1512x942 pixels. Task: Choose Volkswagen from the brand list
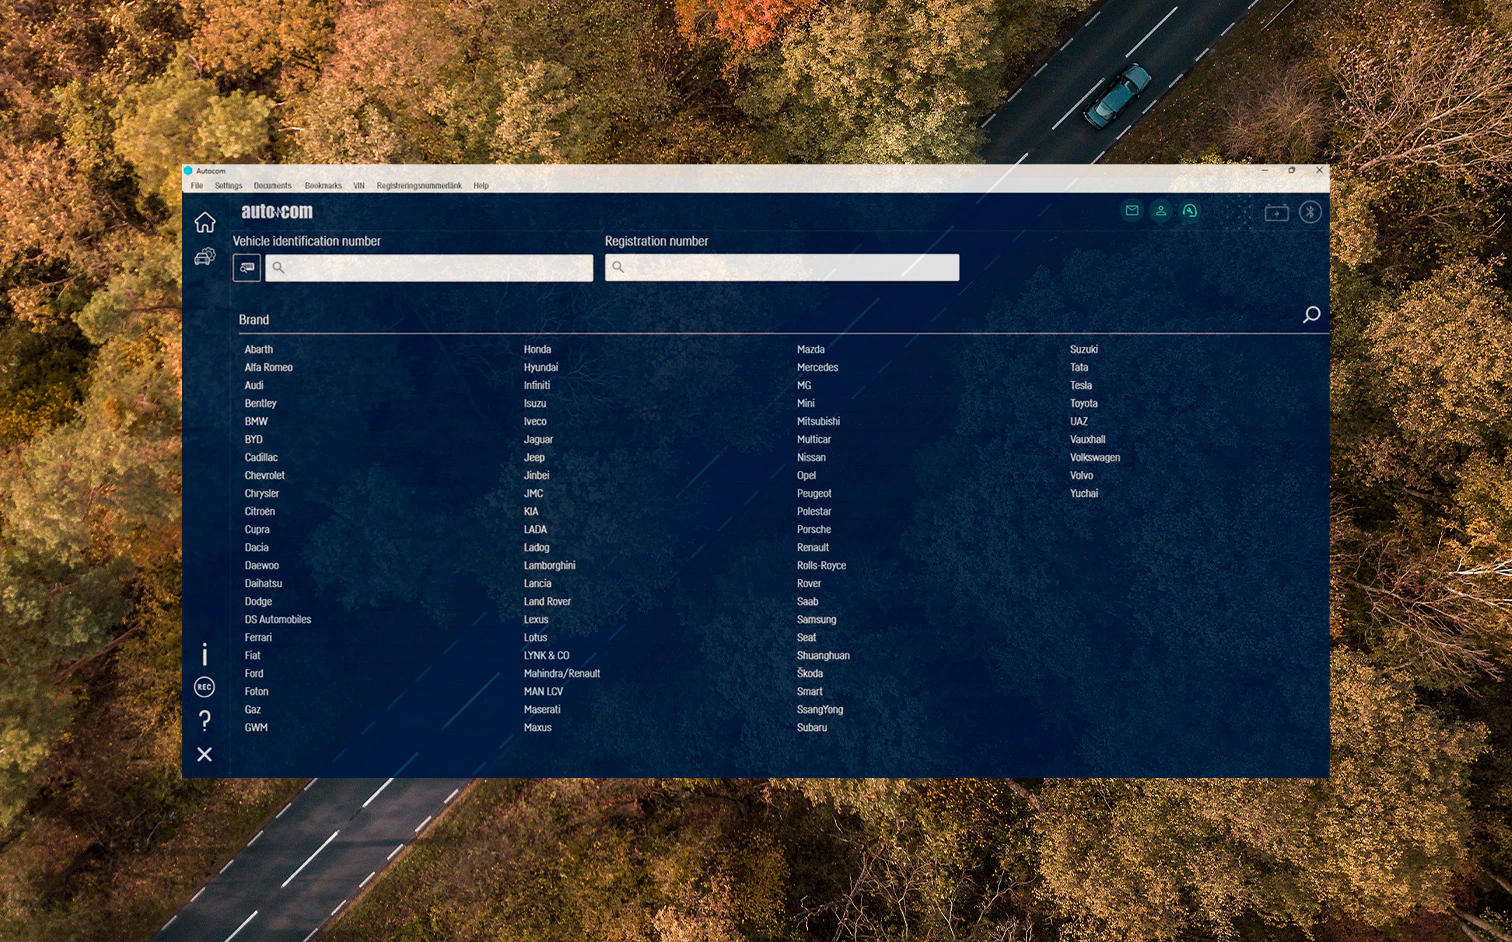[x=1095, y=458]
